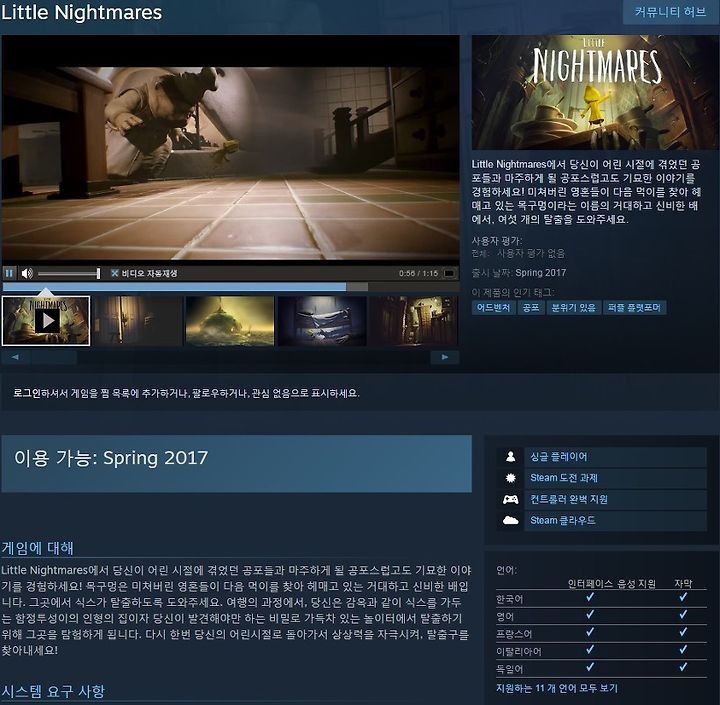Click the 자막 column header
Screen dimensions: 720x705
pos(683,583)
